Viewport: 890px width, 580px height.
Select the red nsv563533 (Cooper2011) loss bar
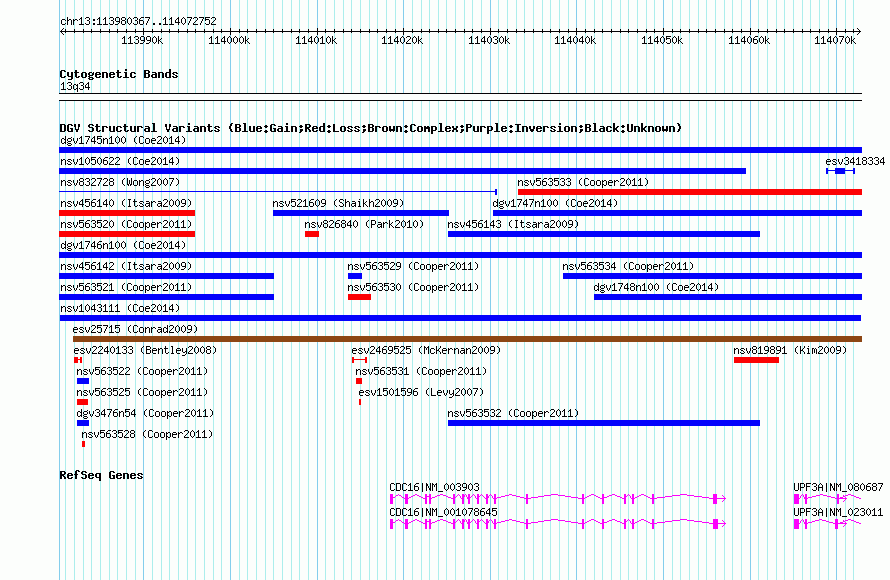click(690, 192)
